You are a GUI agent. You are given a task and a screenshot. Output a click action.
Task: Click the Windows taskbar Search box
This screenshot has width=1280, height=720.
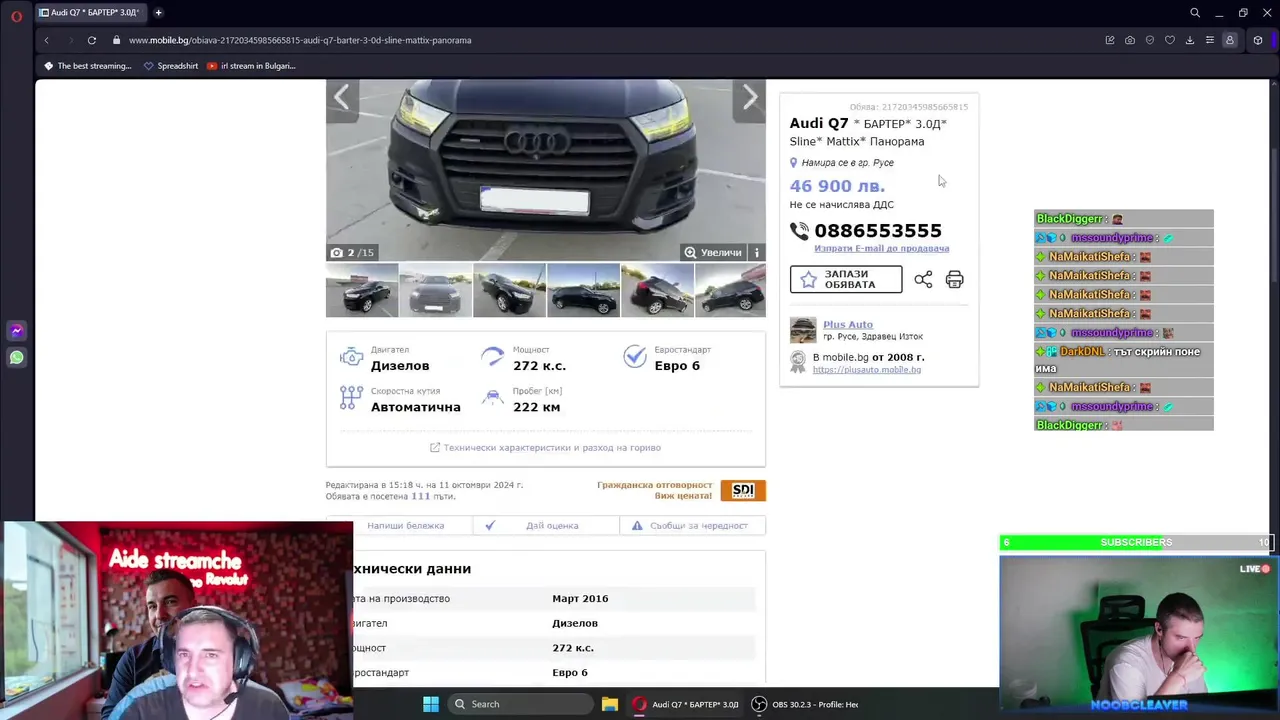520,704
